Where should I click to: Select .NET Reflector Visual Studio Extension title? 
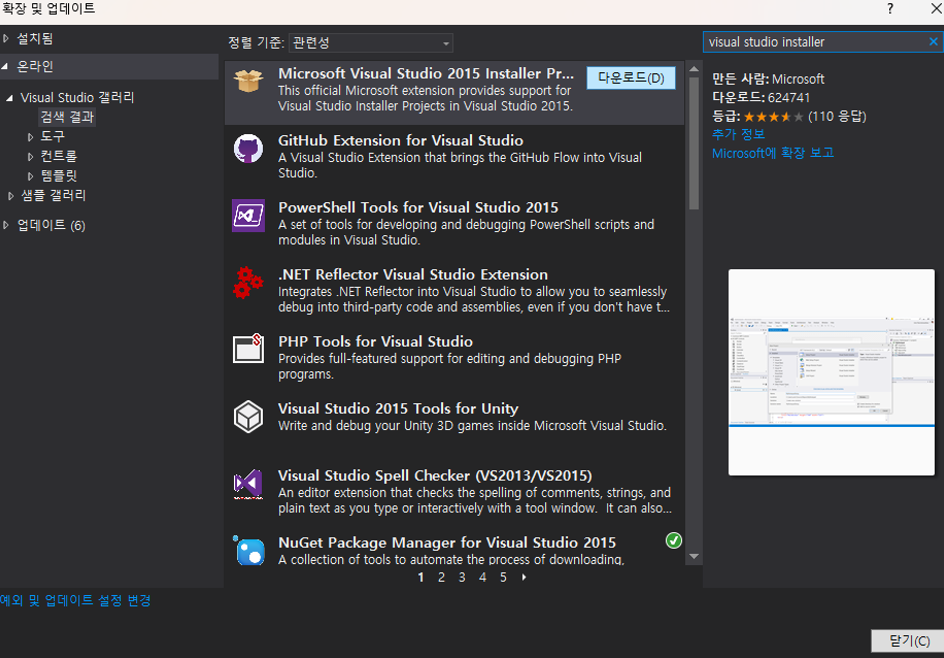tap(413, 275)
